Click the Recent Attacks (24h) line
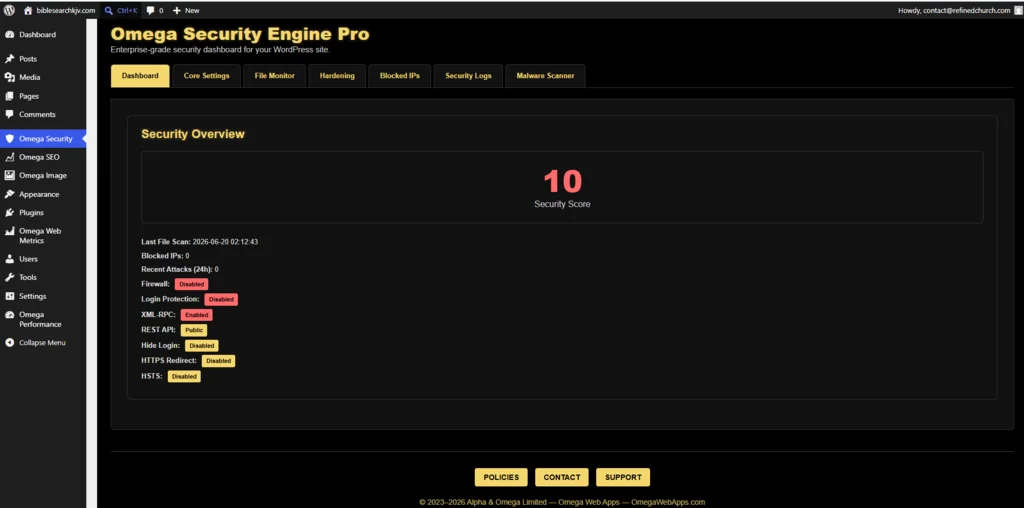The height and width of the screenshot is (508, 1024). (180, 269)
